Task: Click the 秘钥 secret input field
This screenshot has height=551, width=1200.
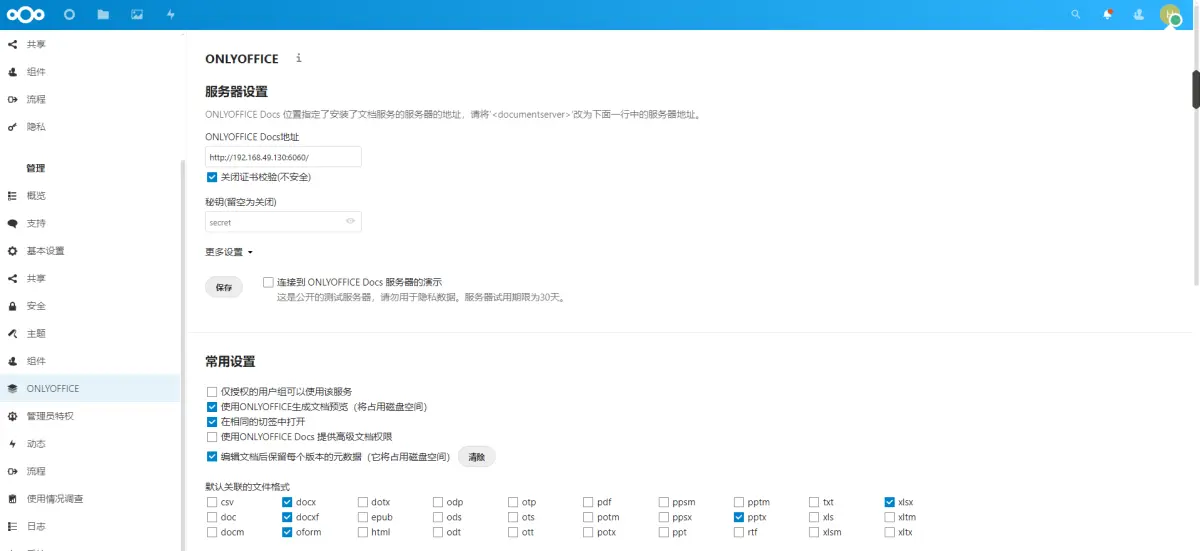Action: [283, 222]
